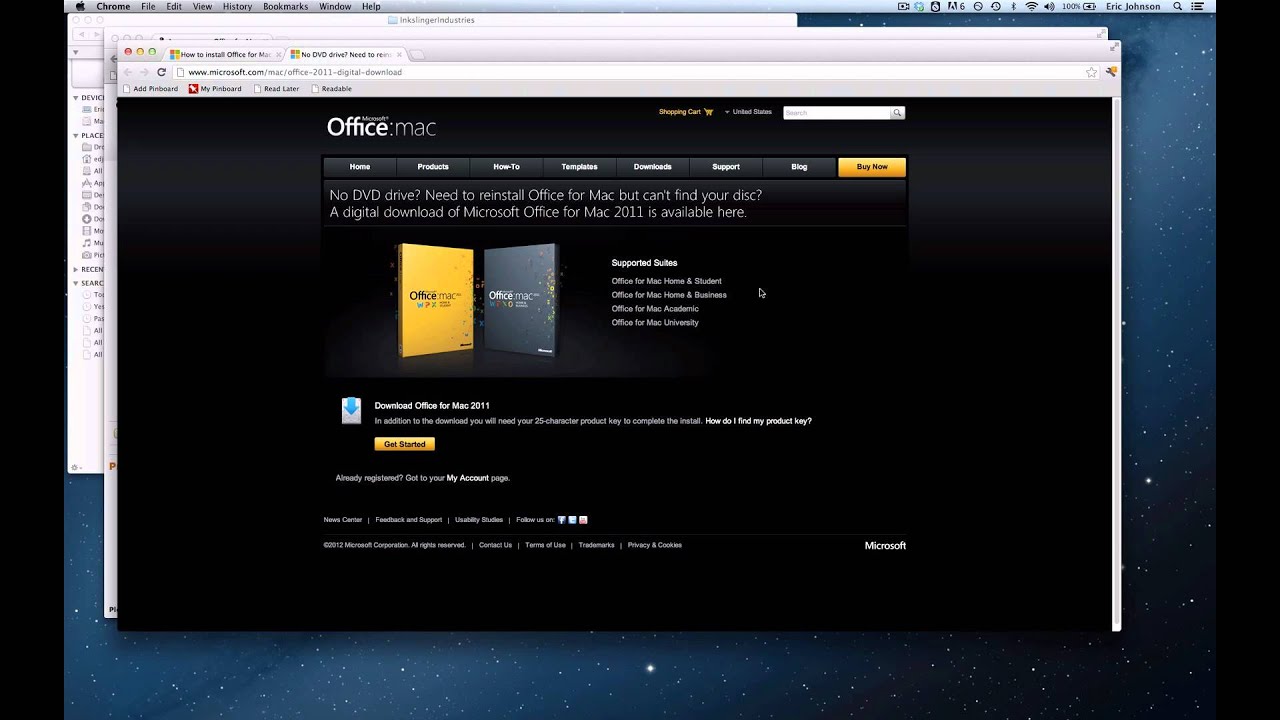Click the volume icon in the menu bar

pyautogui.click(x=1049, y=6)
